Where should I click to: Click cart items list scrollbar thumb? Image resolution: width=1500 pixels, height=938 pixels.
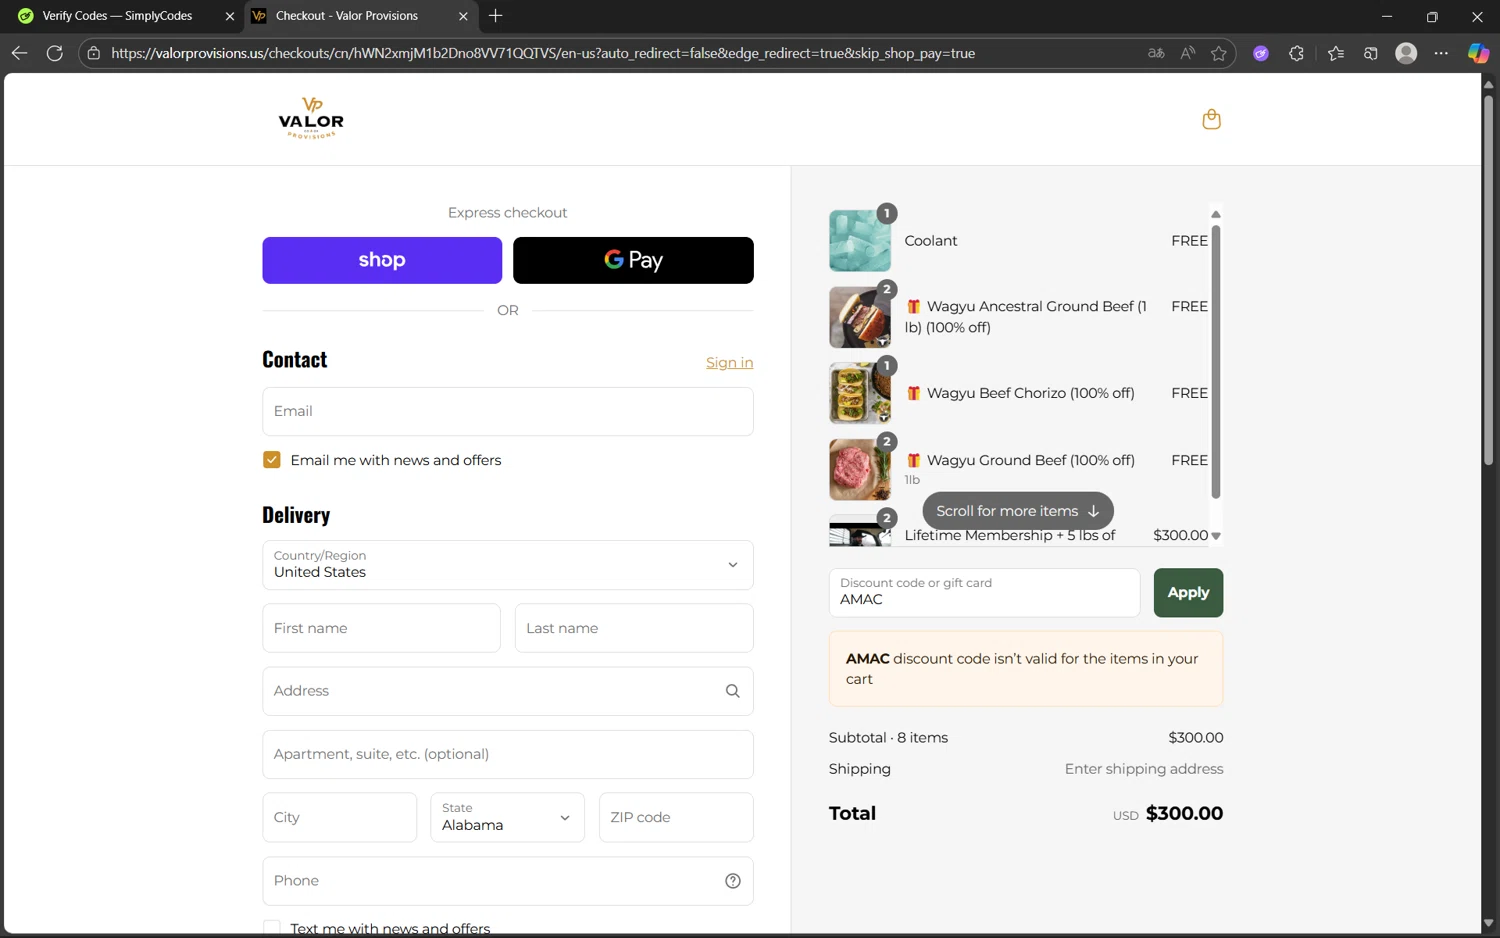[x=1216, y=361]
